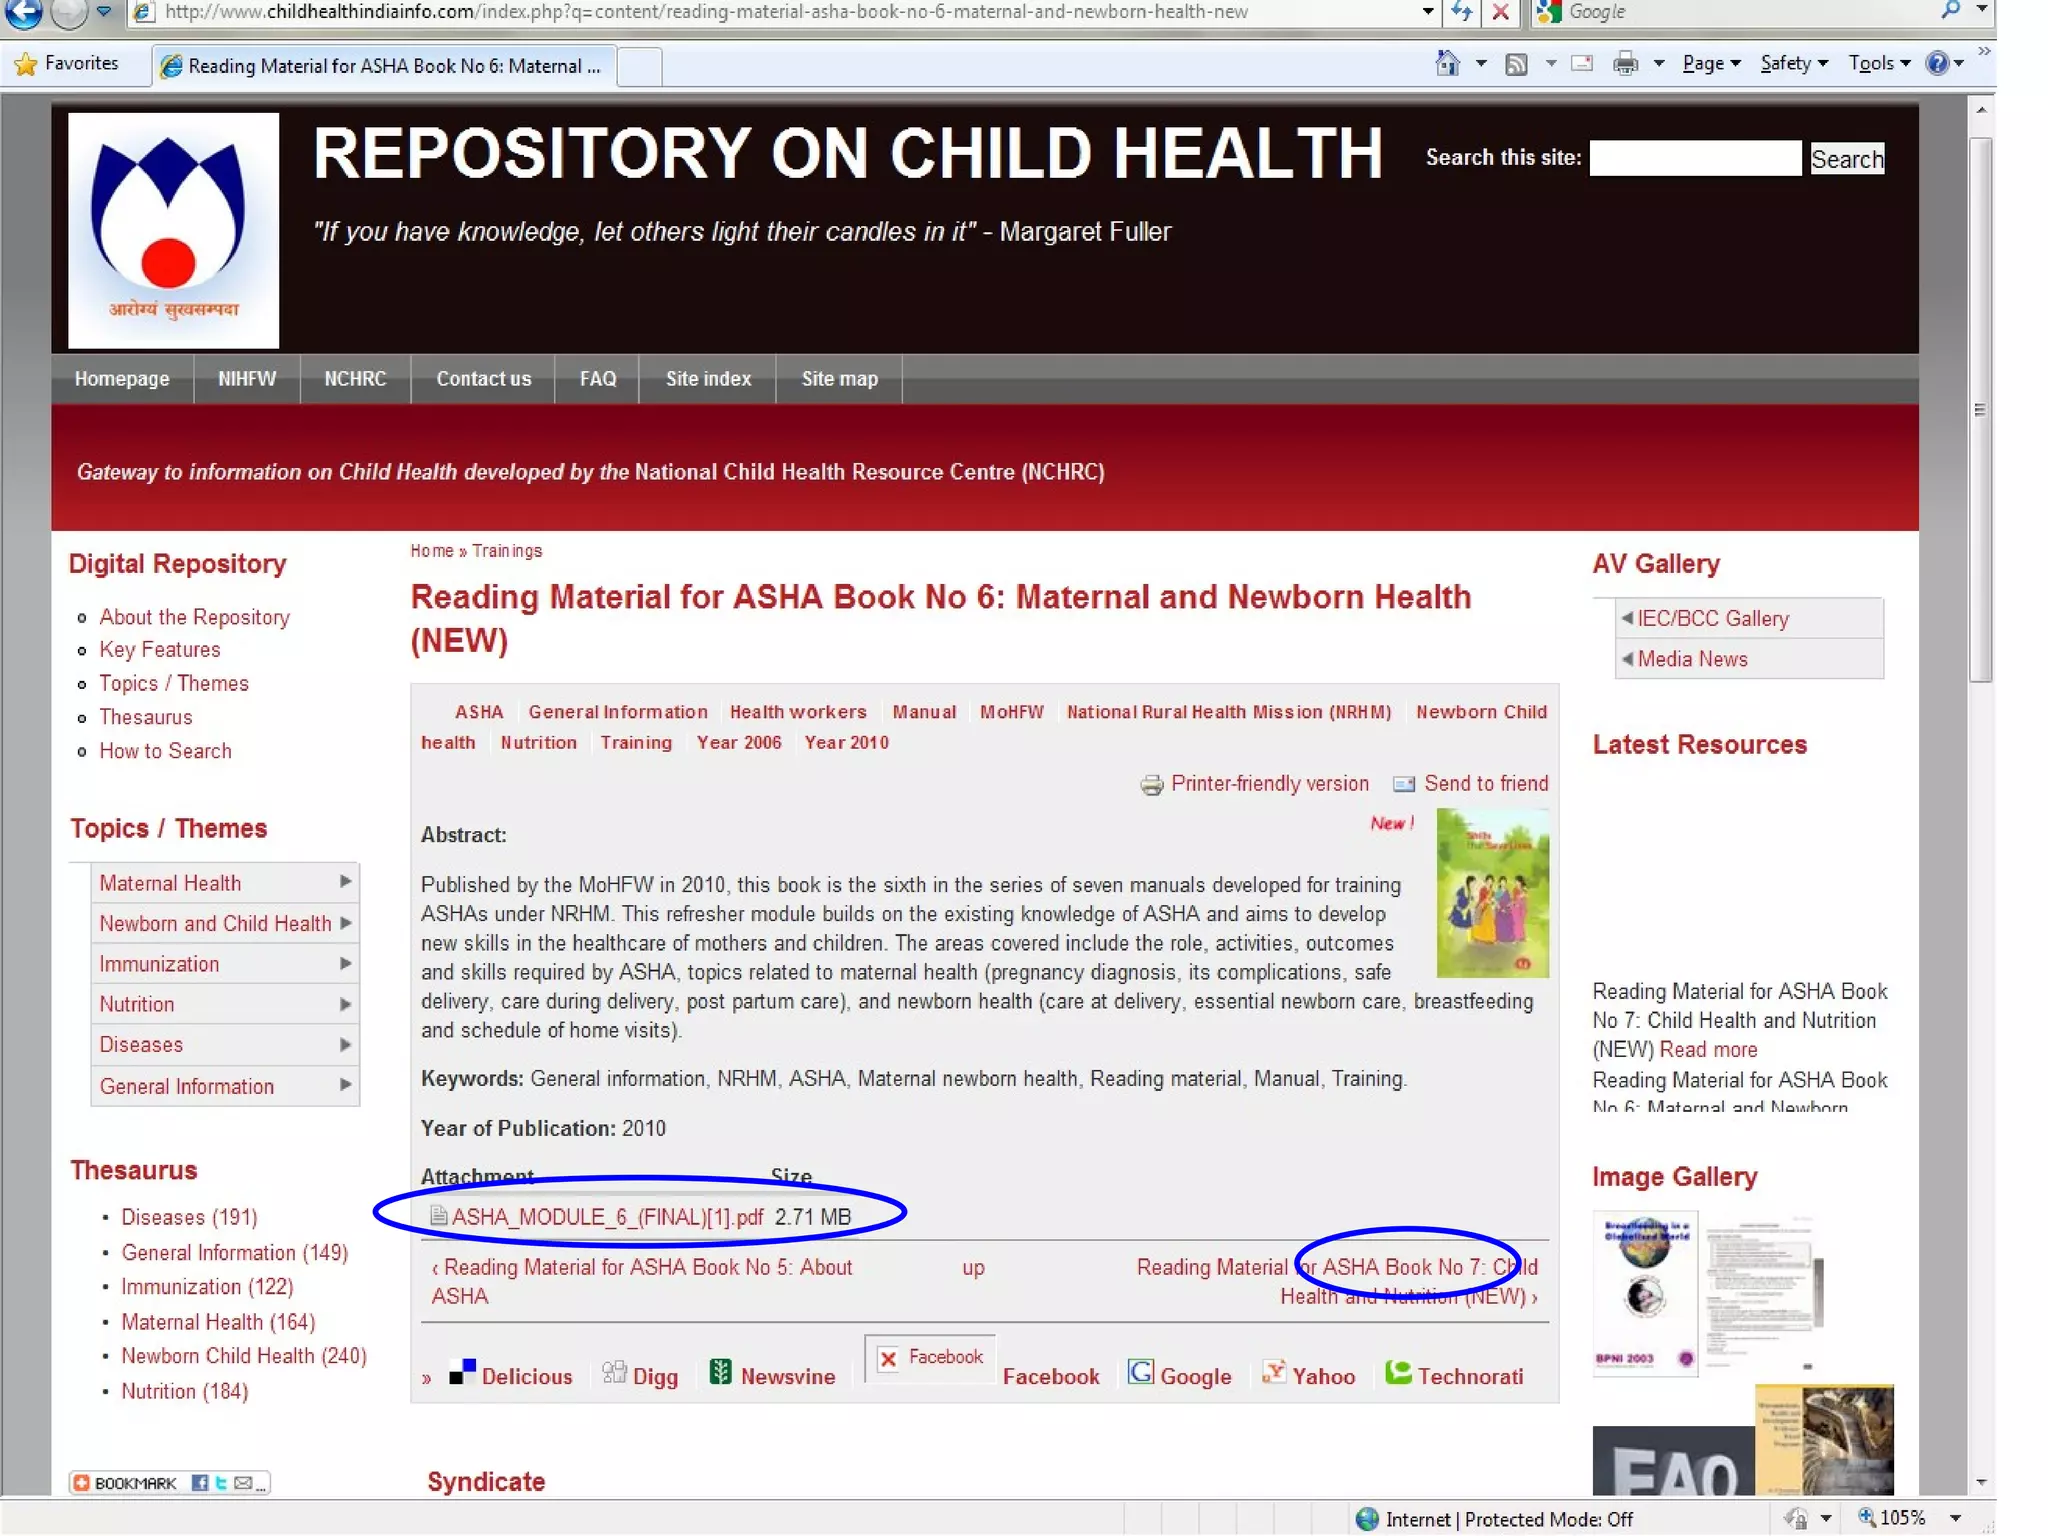
Task: Click the Printer-friendly version icon
Action: [x=1152, y=785]
